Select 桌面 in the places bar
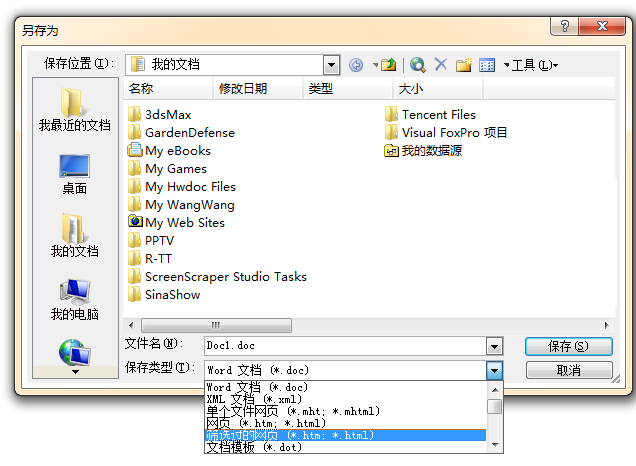Viewport: 636px width, 466px height. point(74,174)
